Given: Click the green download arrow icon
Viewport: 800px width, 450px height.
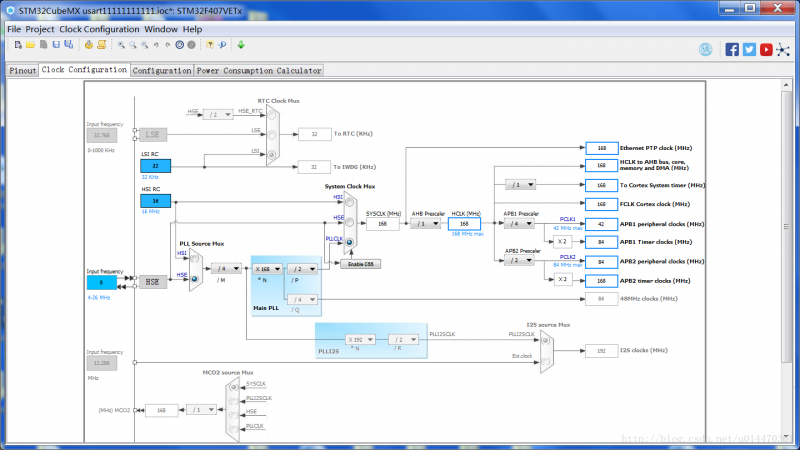Looking at the screenshot, I should pos(241,45).
